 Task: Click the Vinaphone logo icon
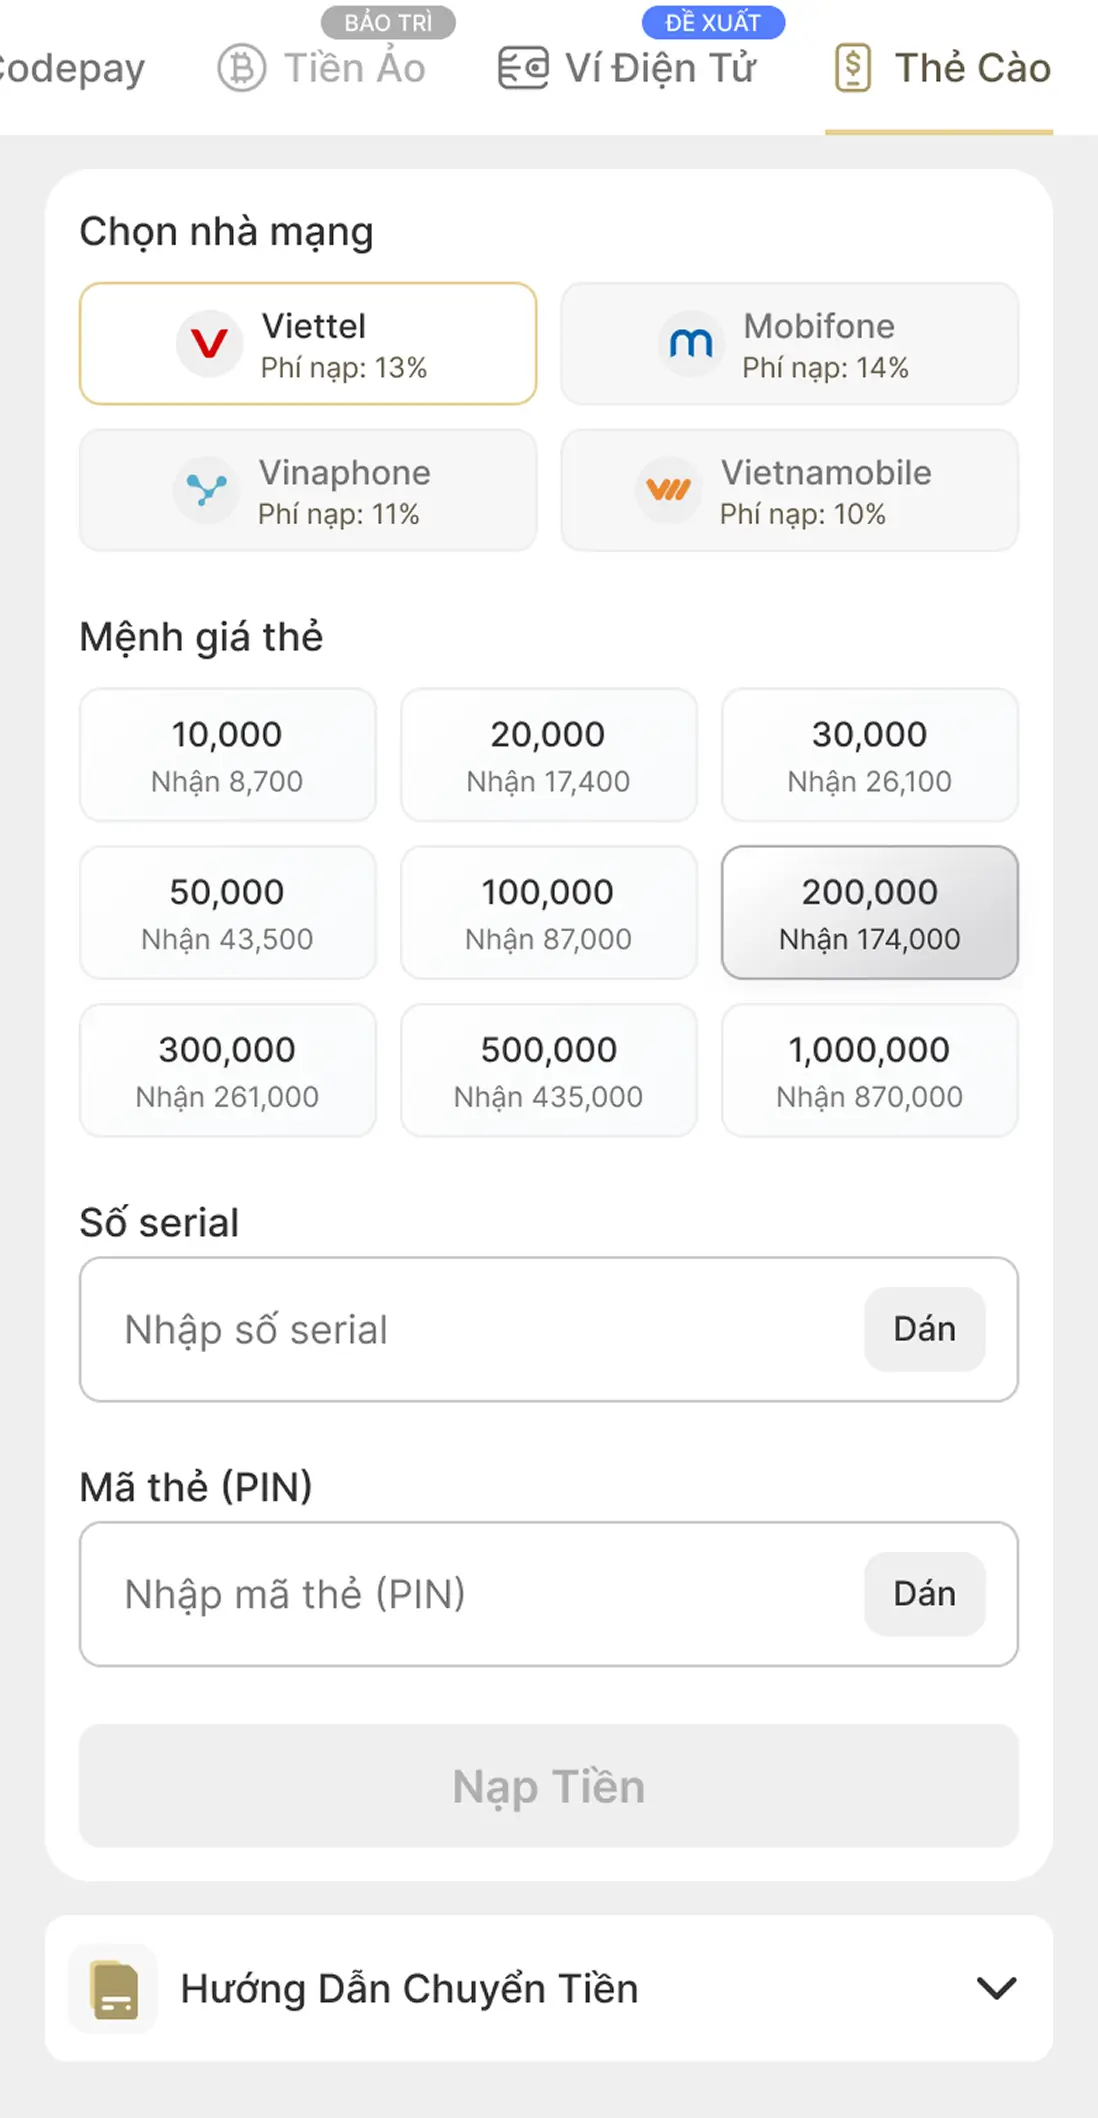[206, 490]
